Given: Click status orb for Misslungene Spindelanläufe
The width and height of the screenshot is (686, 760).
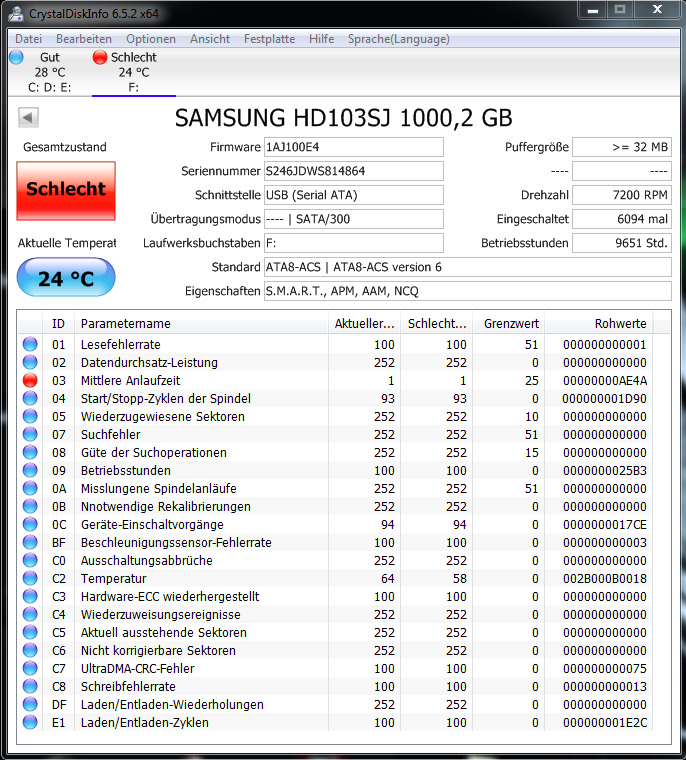Looking at the screenshot, I should click(30, 489).
